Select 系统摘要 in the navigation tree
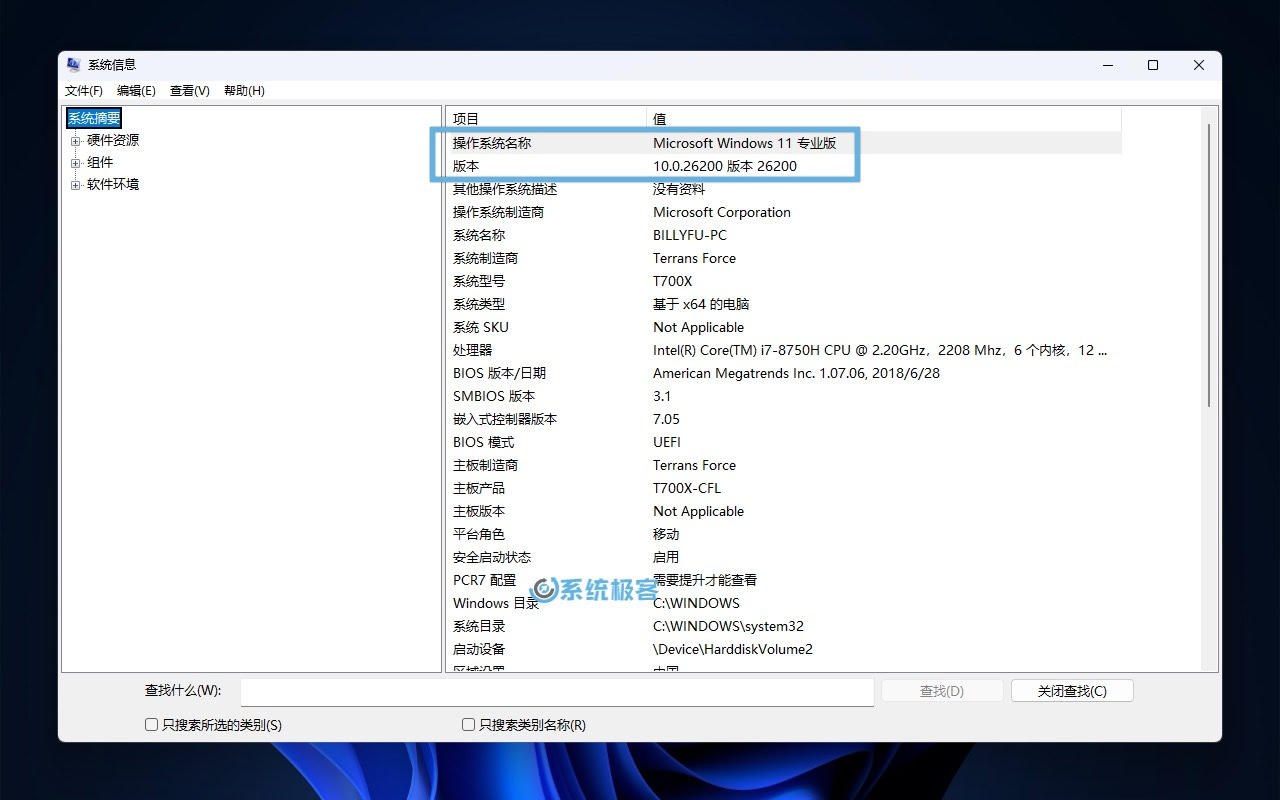 point(93,117)
